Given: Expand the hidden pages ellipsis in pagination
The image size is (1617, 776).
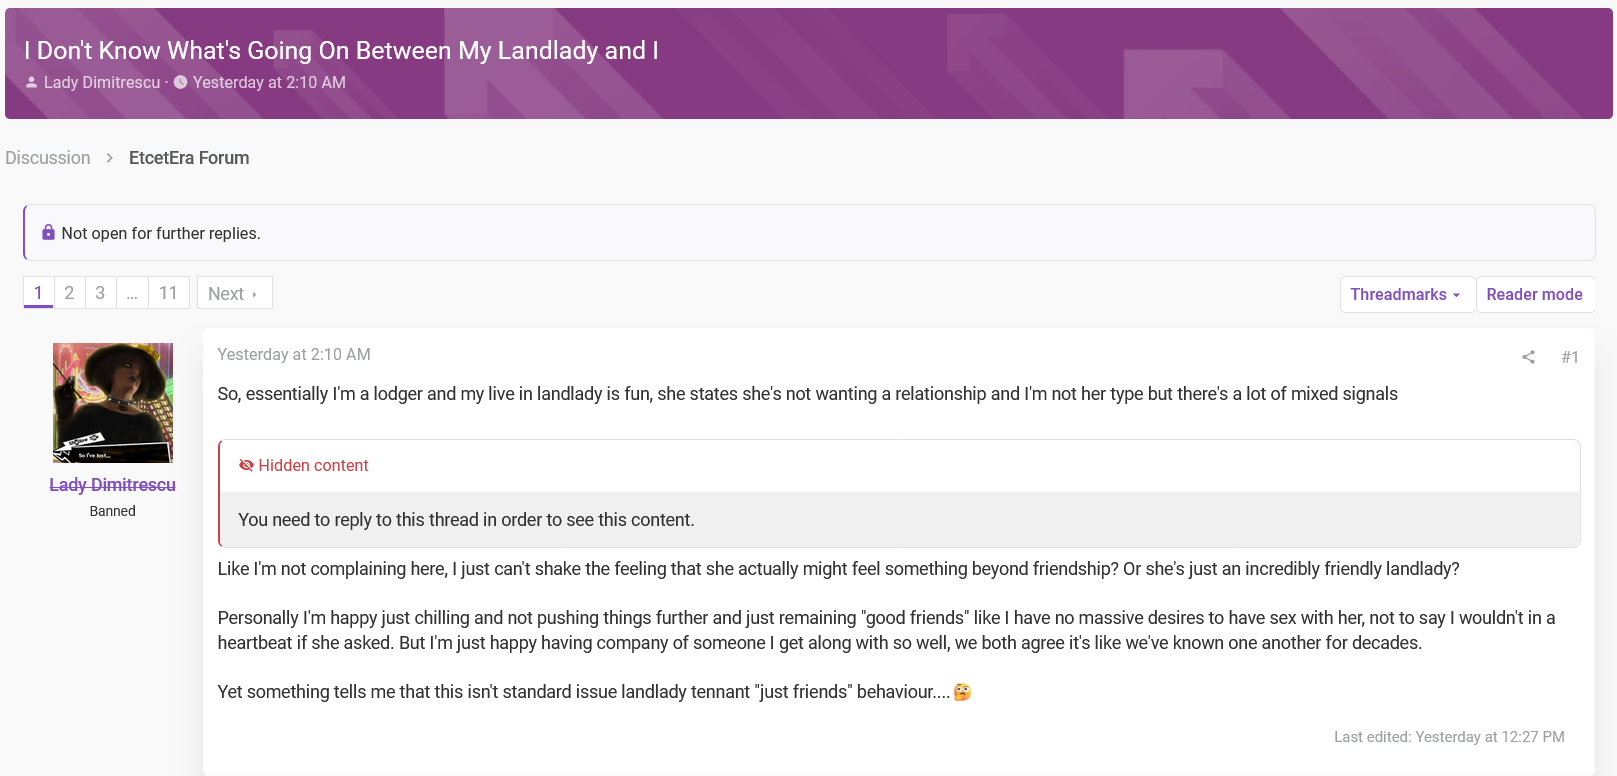Looking at the screenshot, I should click(x=132, y=293).
